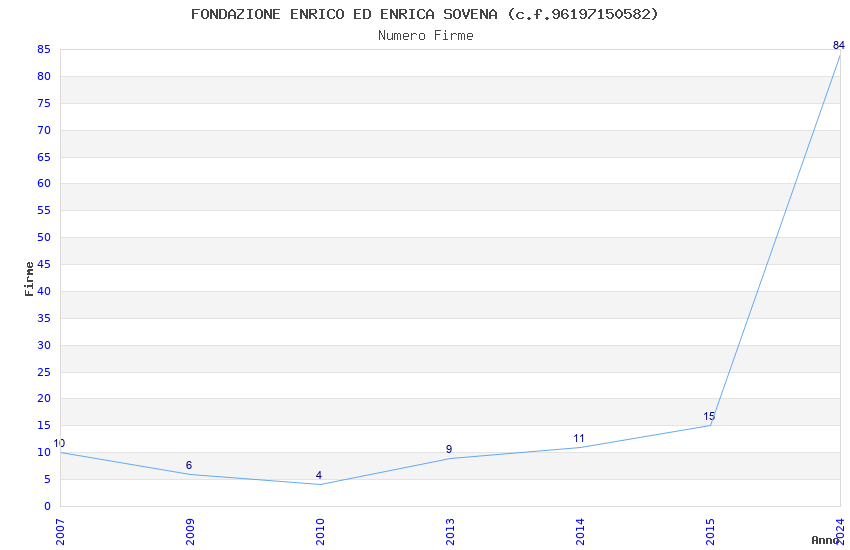Select the data label 6 for 2009
The image size is (850, 550).
189,465
